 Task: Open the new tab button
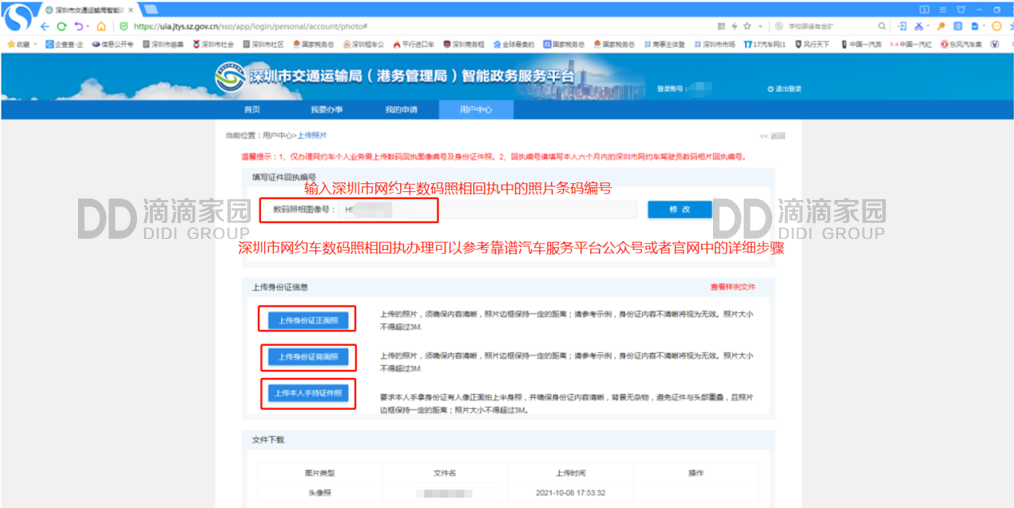151,8
